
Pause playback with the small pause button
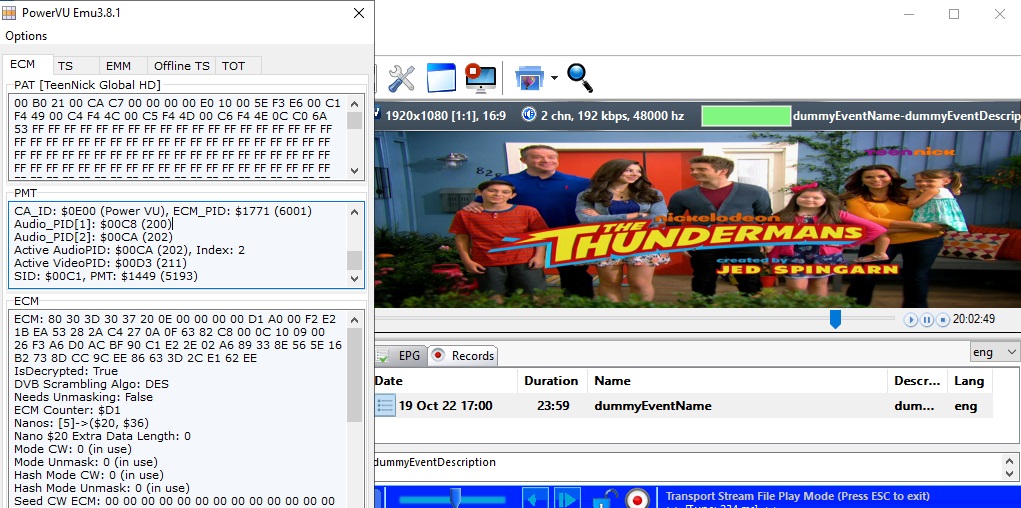pos(927,320)
